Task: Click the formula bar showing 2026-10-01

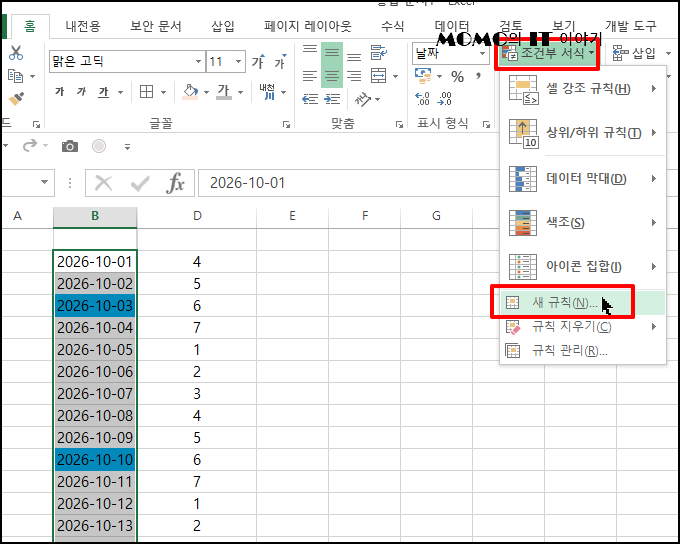Action: [349, 183]
